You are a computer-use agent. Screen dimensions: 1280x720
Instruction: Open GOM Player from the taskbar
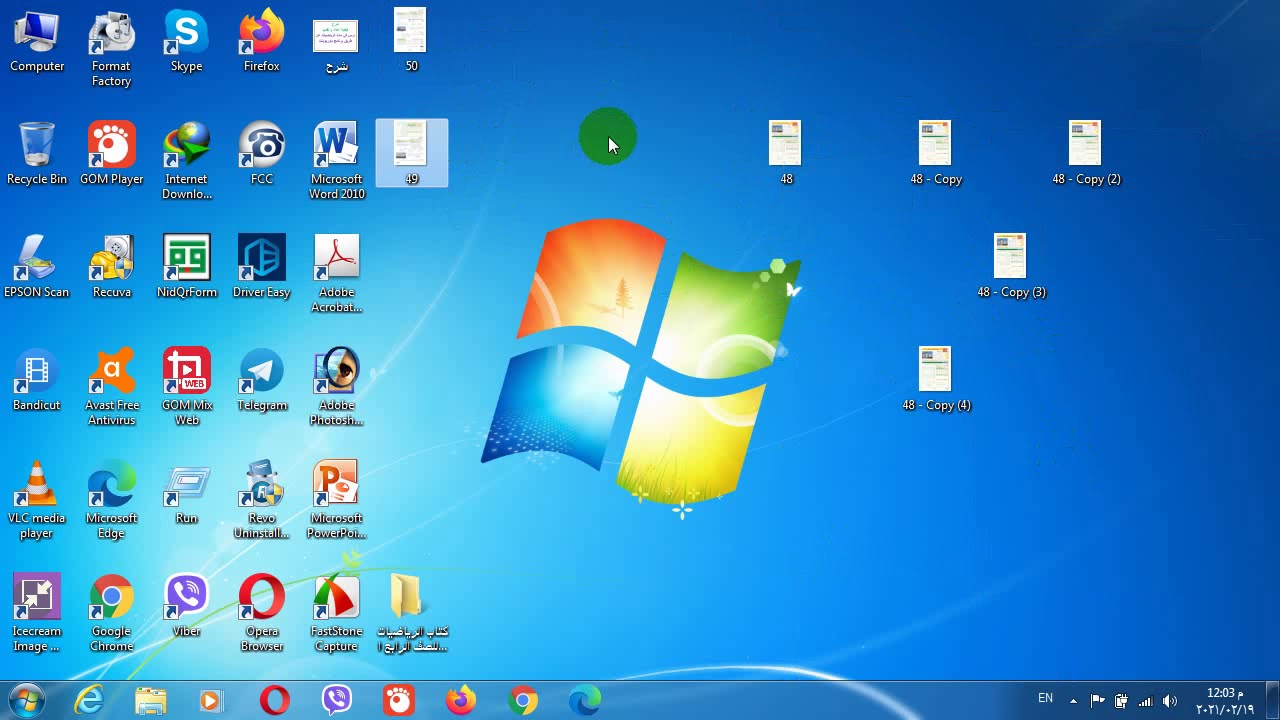399,700
